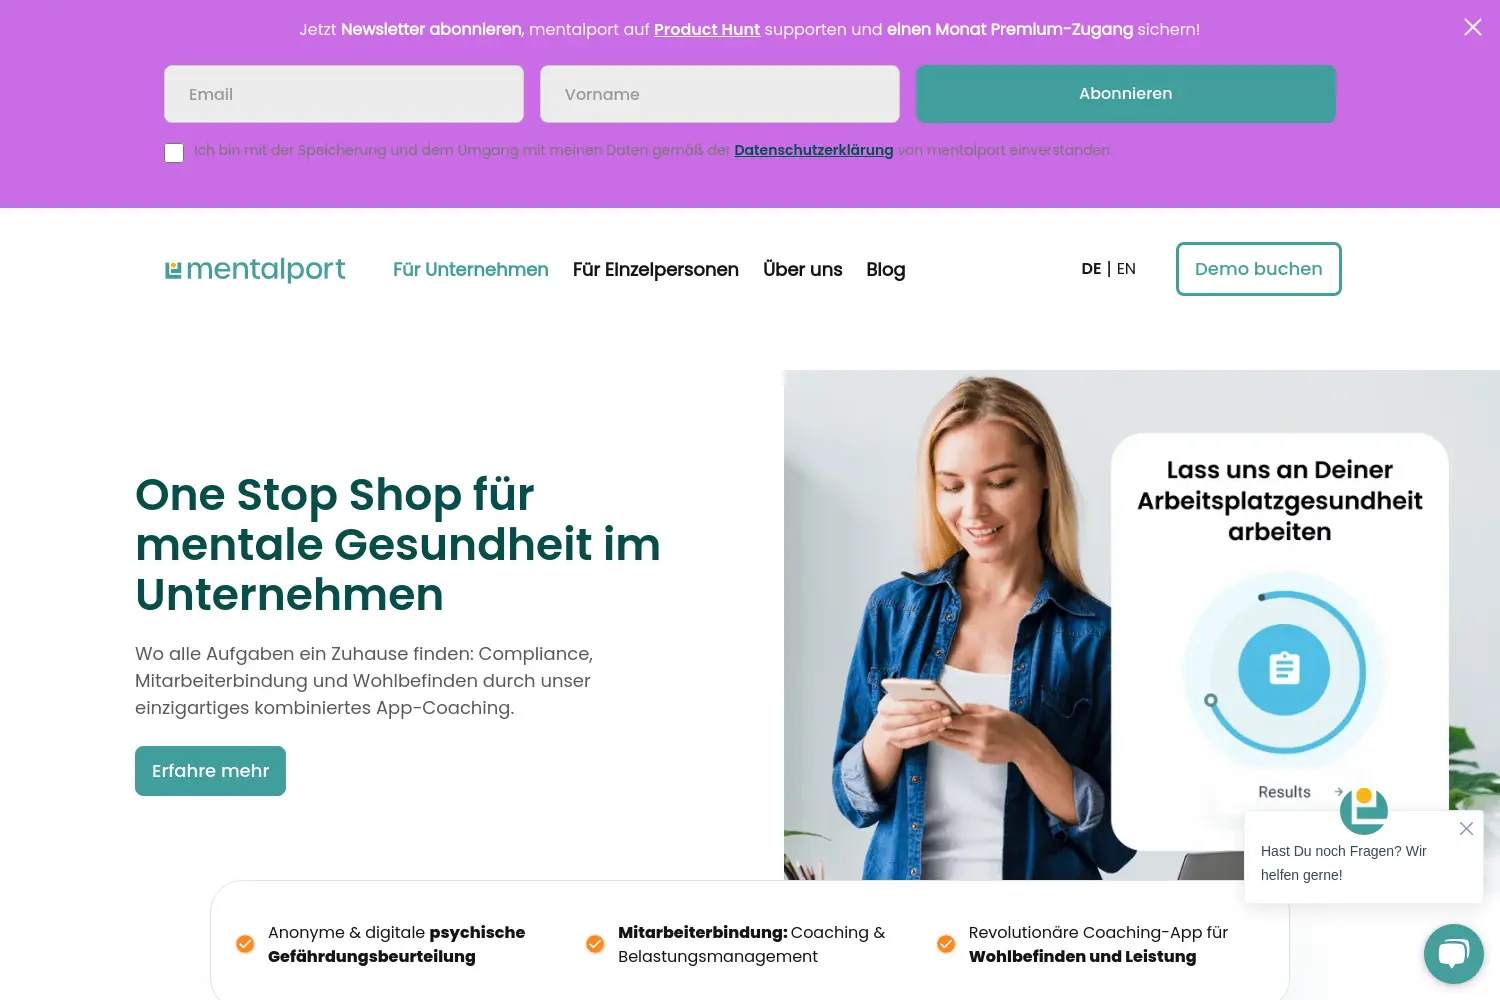Image resolution: width=1500 pixels, height=1000 pixels.
Task: Click the blue clipboard icon in circle
Action: tap(1284, 669)
